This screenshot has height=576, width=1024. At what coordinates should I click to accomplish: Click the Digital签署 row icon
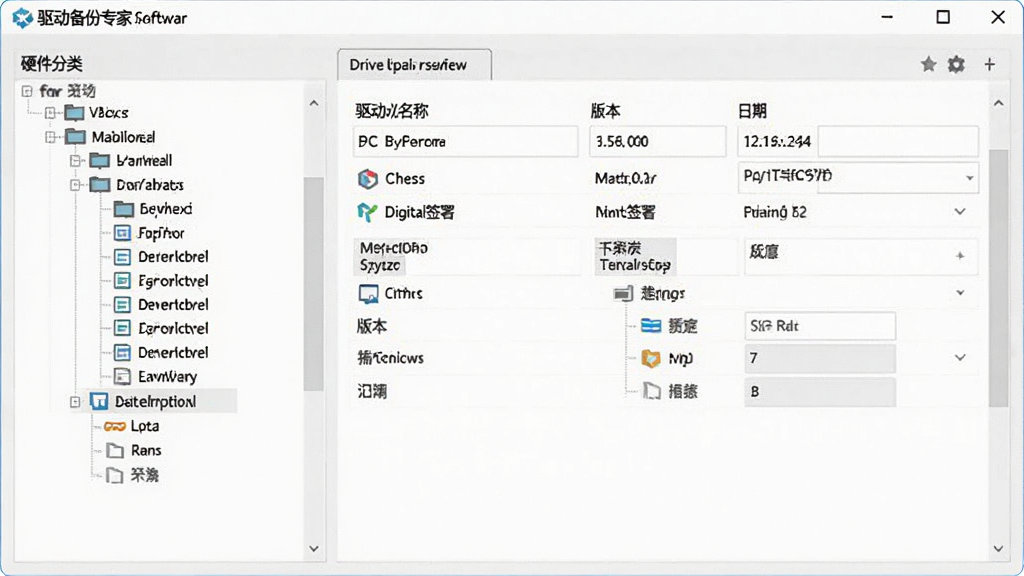pos(367,212)
